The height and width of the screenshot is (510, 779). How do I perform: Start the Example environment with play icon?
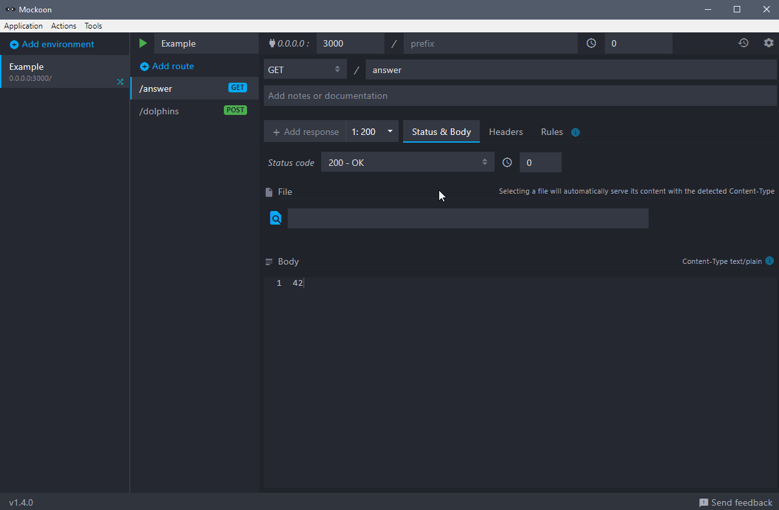(x=143, y=44)
